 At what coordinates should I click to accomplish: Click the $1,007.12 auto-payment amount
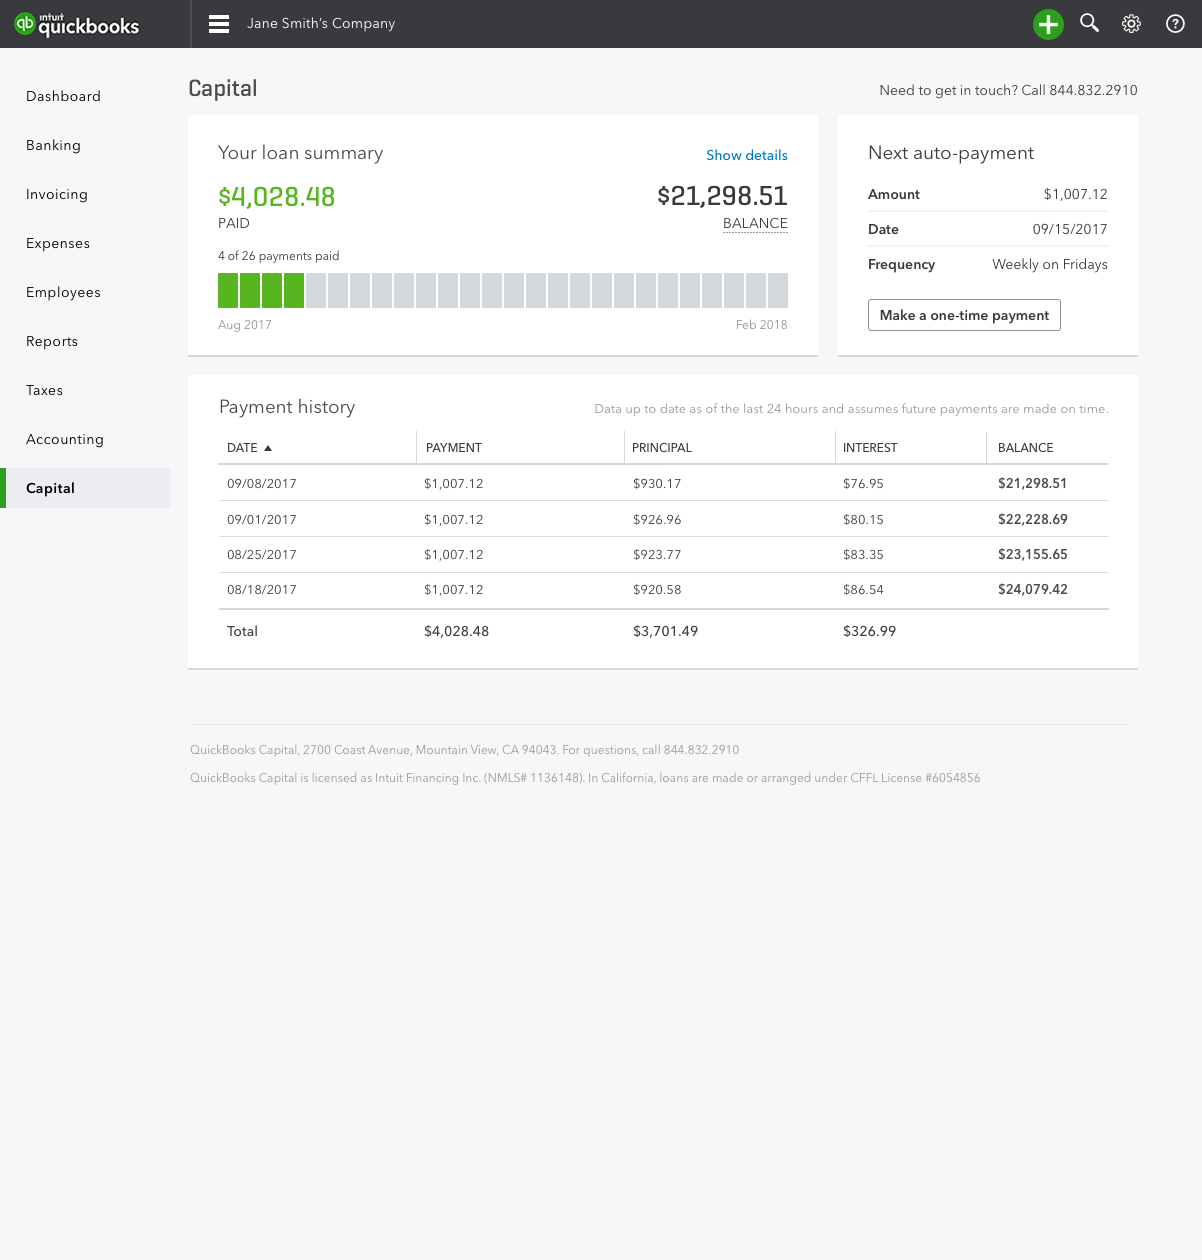click(1075, 194)
